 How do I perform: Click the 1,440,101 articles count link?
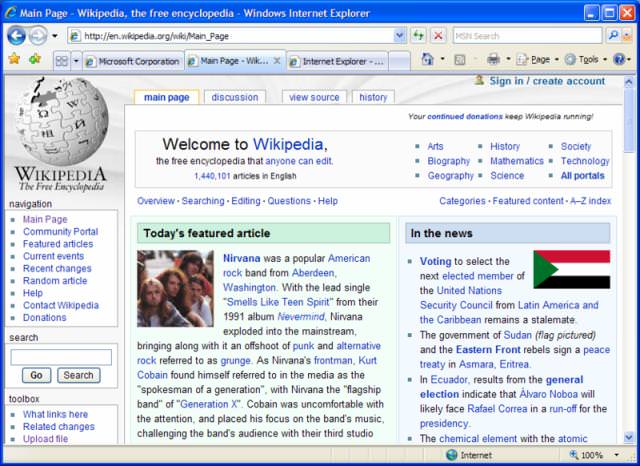tap(212, 176)
